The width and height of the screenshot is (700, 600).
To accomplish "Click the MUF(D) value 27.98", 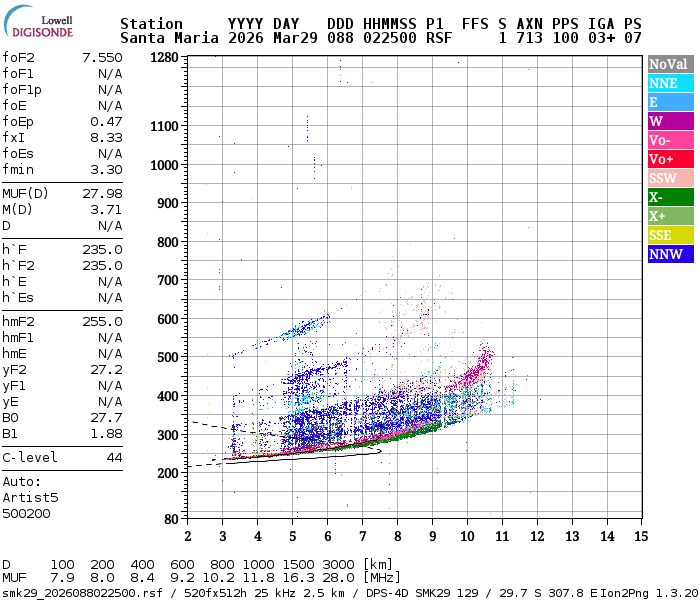I will (x=102, y=193).
